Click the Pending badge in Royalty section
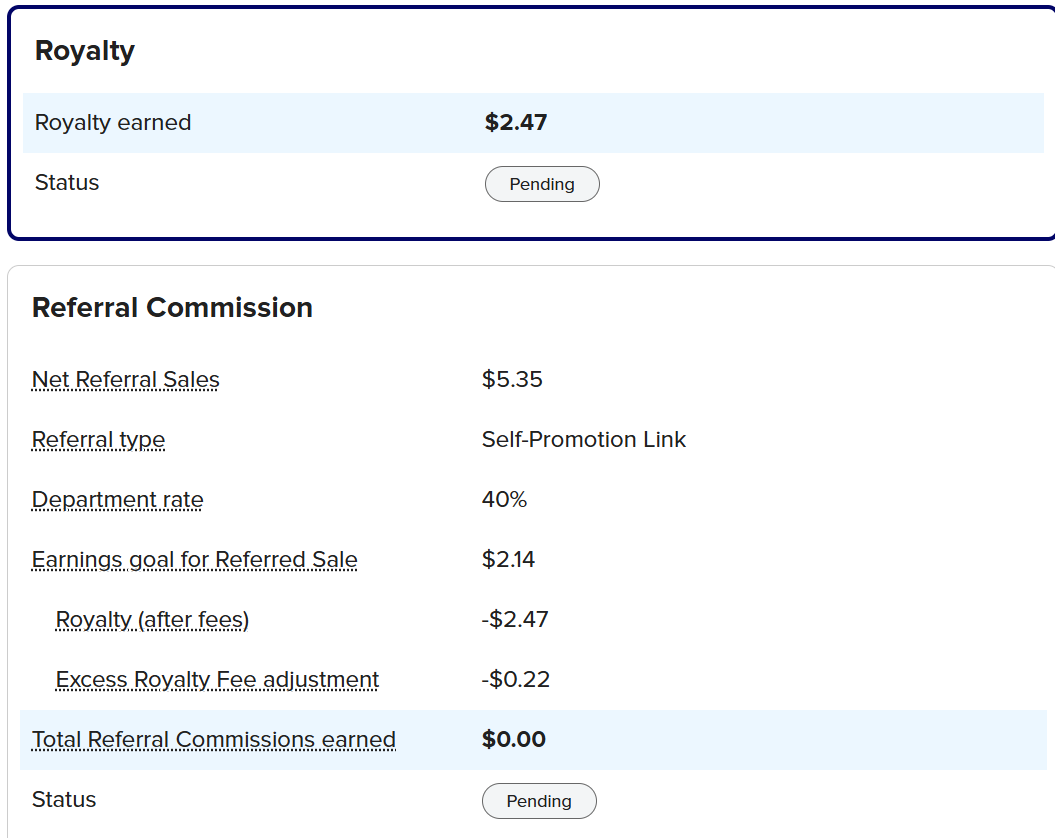The width and height of the screenshot is (1055, 838). (542, 184)
